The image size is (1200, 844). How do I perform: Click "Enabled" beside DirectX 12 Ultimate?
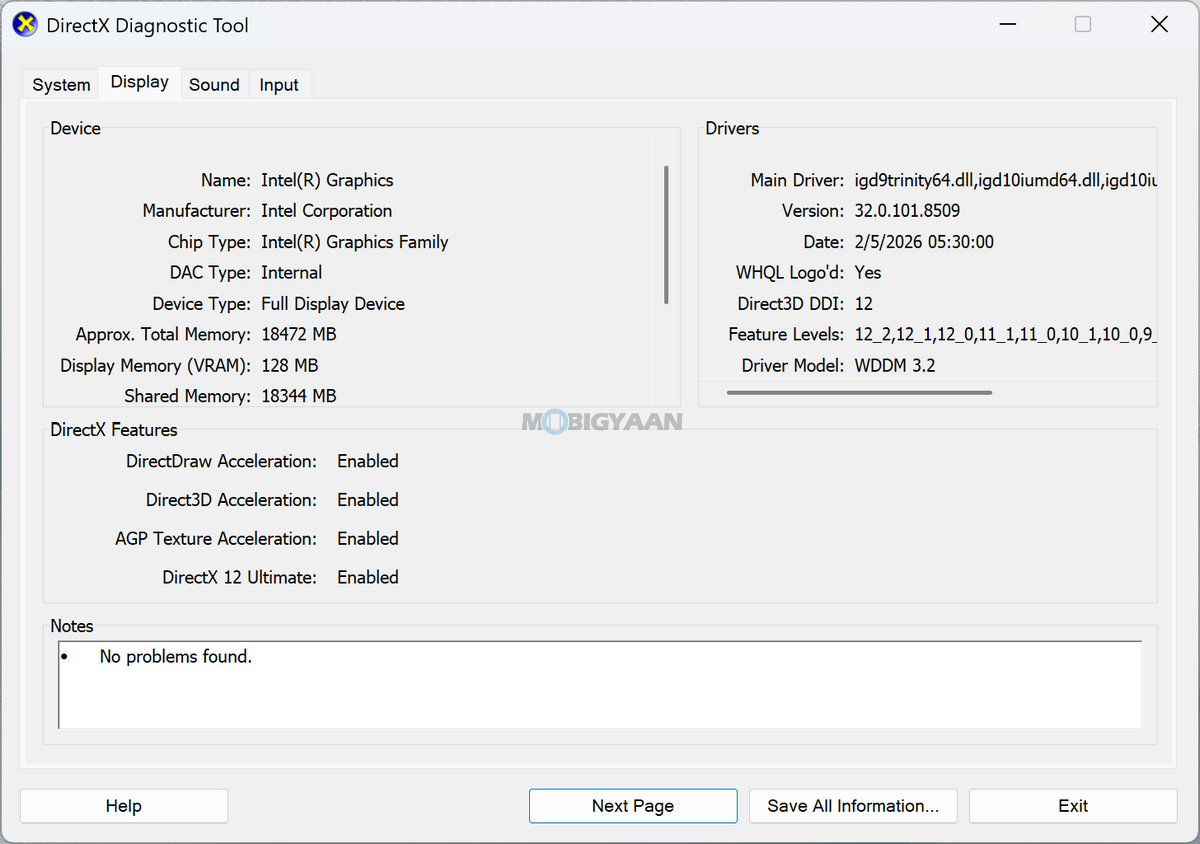pos(368,578)
